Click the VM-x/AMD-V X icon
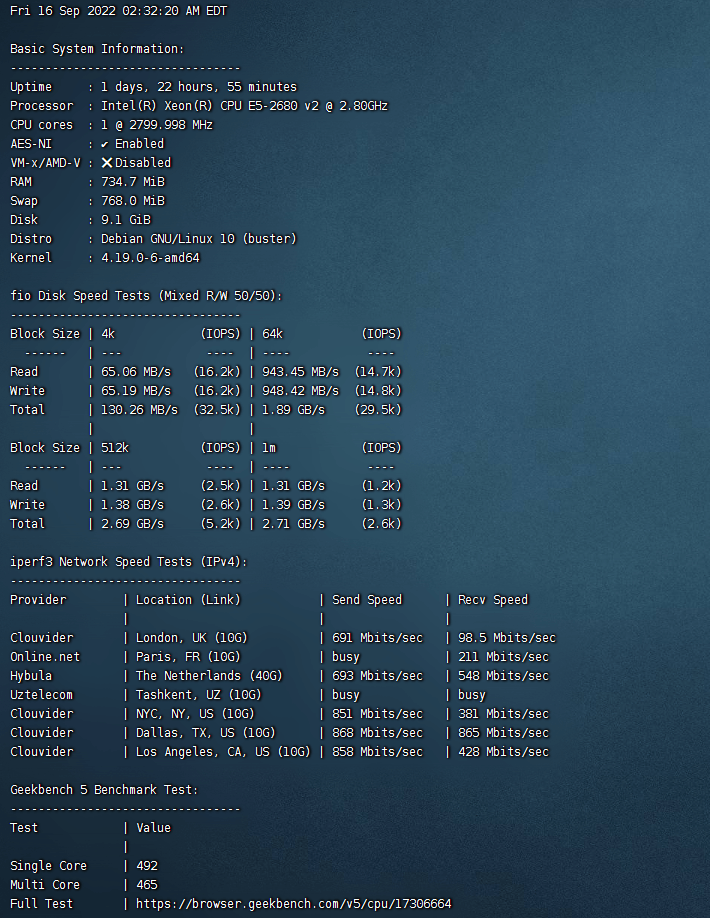This screenshot has height=918, width=710. point(107,163)
